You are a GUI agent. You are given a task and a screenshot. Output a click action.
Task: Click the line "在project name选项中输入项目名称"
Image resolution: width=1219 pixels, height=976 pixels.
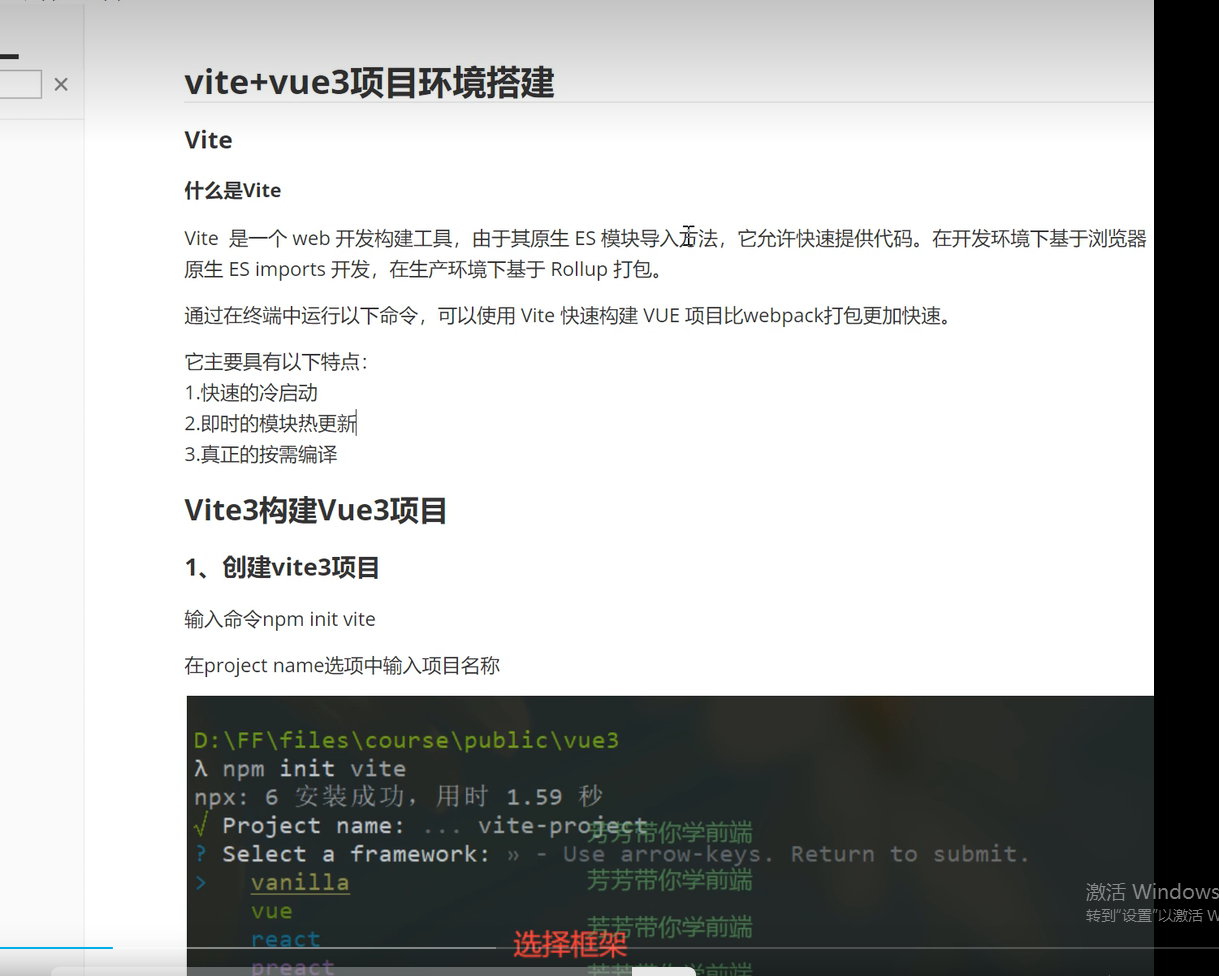pos(342,665)
